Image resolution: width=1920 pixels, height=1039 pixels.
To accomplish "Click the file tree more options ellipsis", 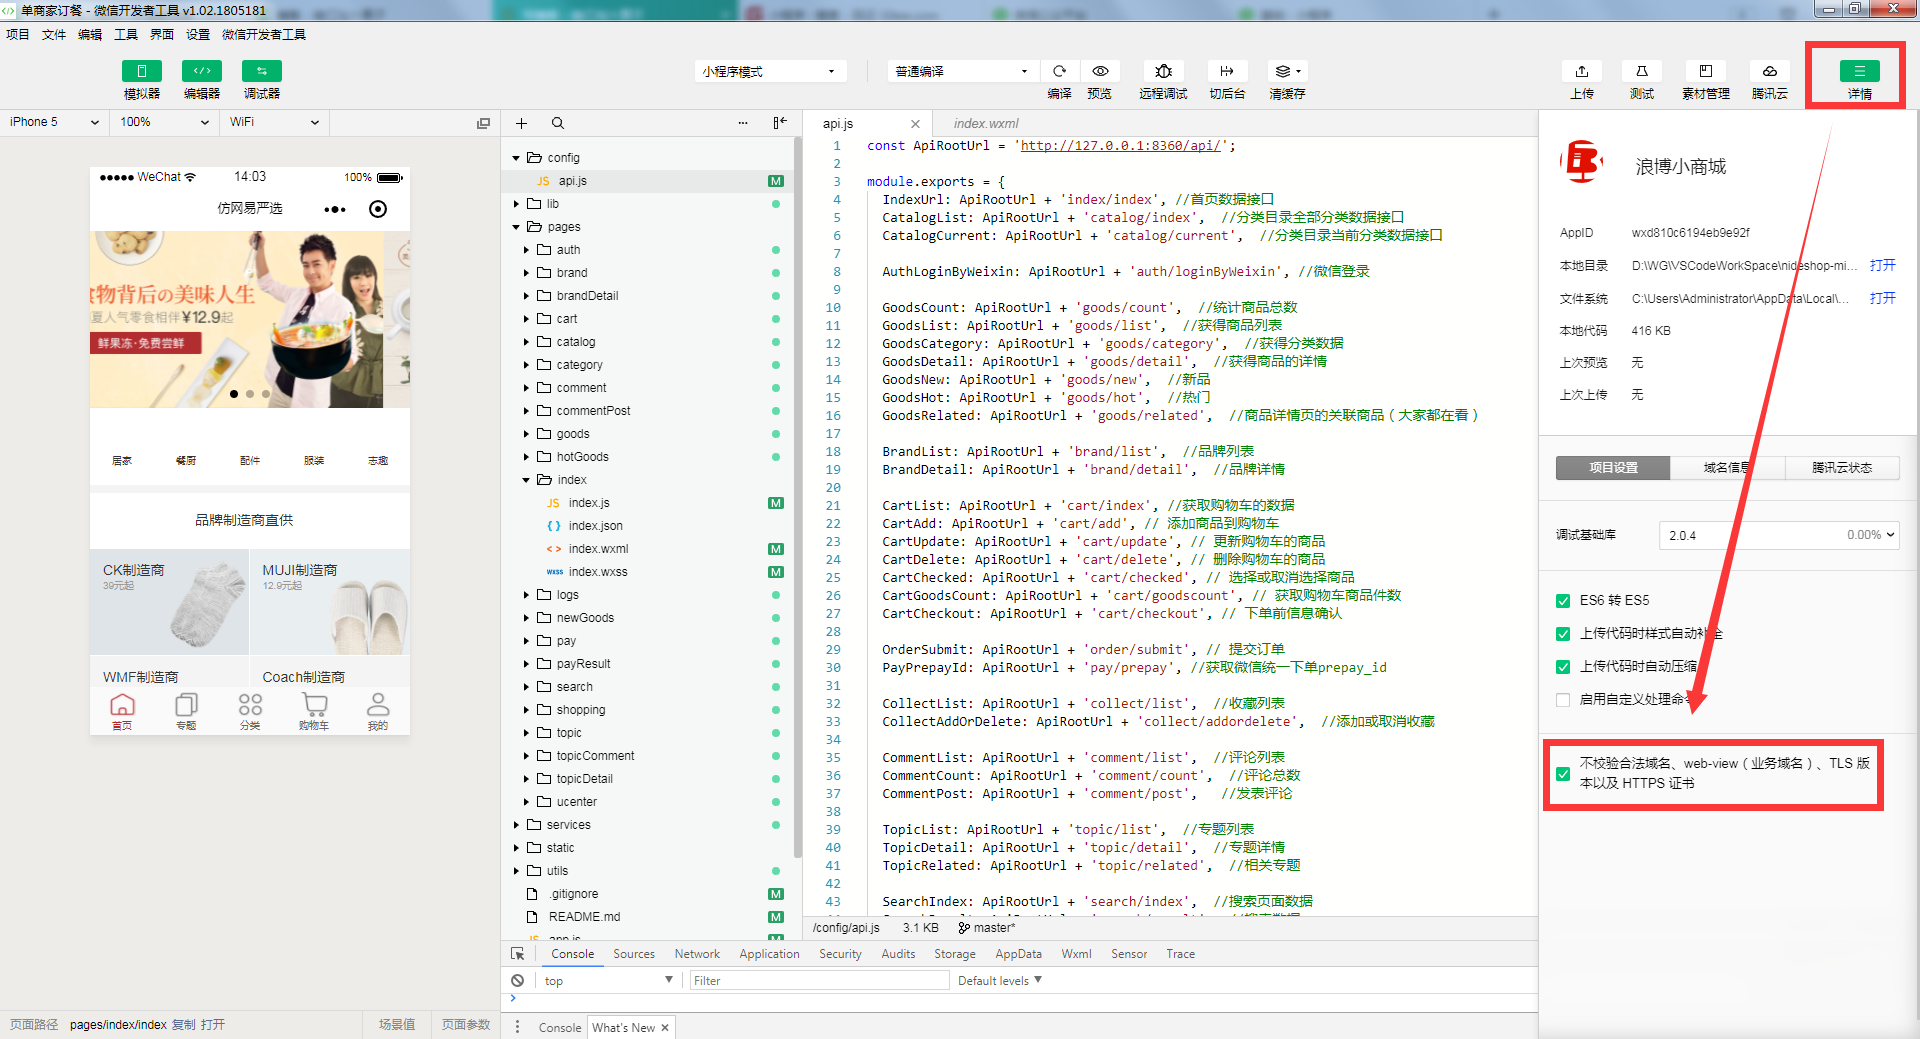I will point(743,123).
